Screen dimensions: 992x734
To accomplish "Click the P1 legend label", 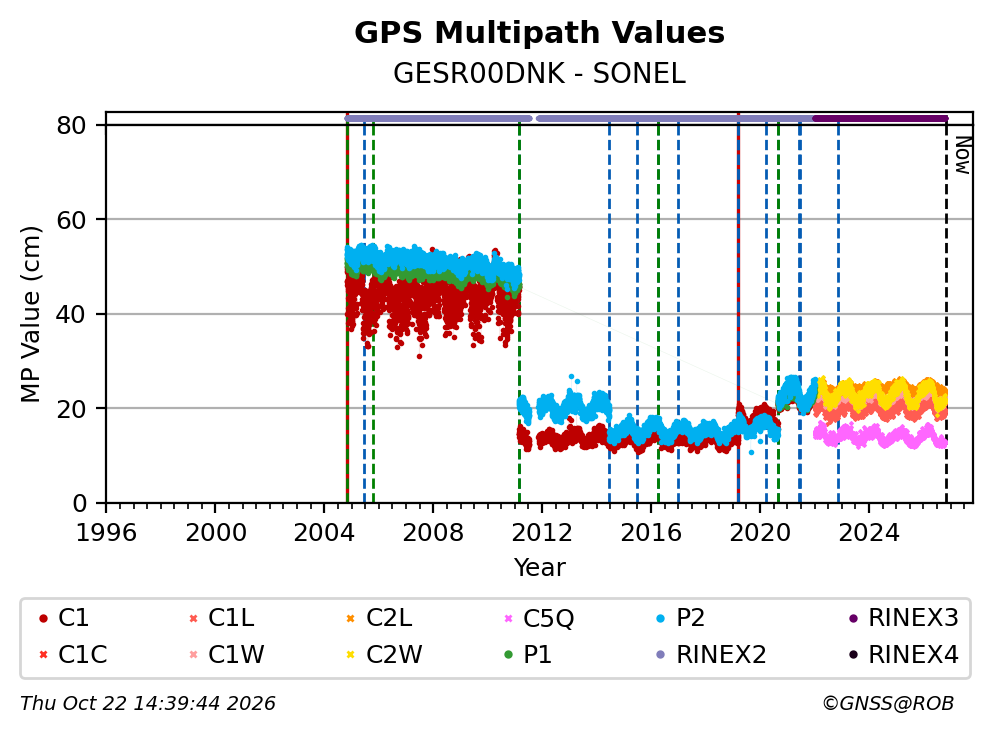I will [538, 655].
